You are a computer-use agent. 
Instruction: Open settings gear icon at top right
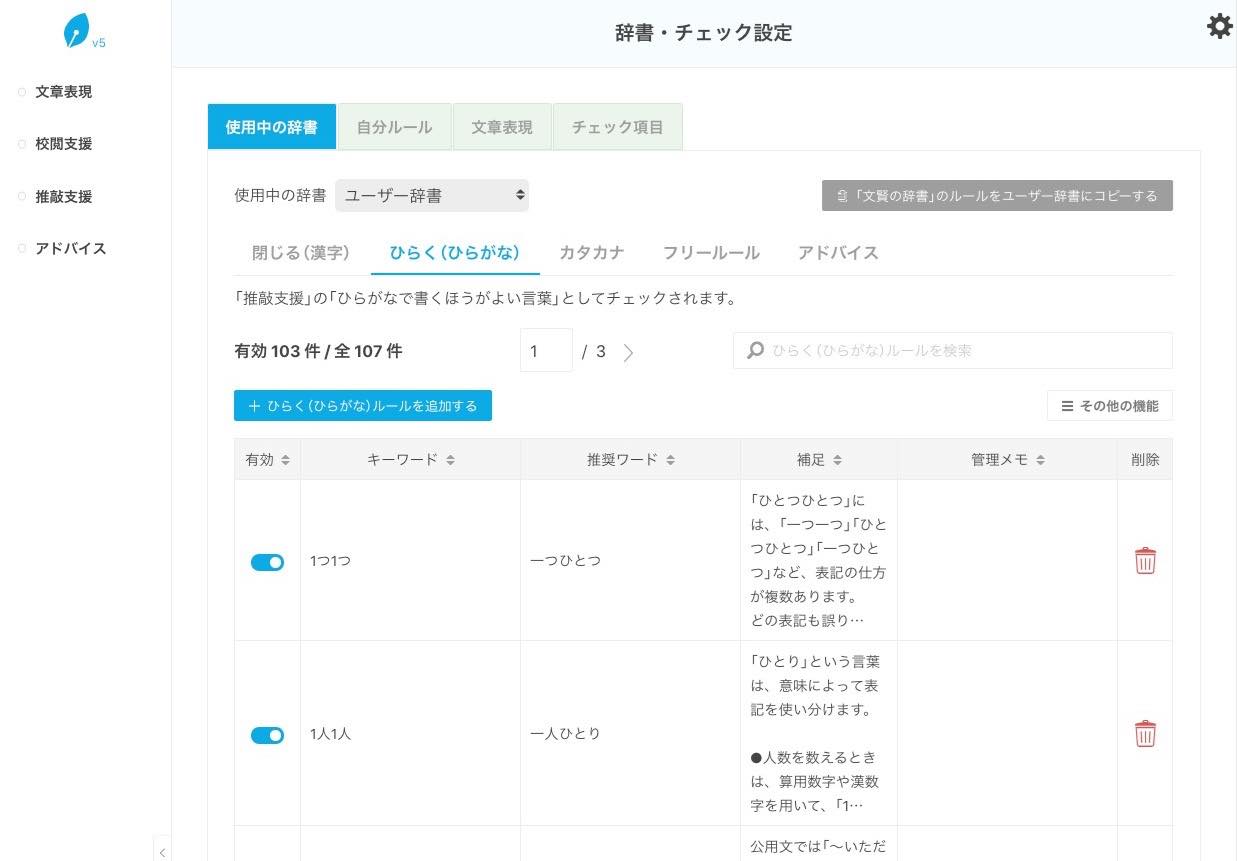(x=1219, y=26)
